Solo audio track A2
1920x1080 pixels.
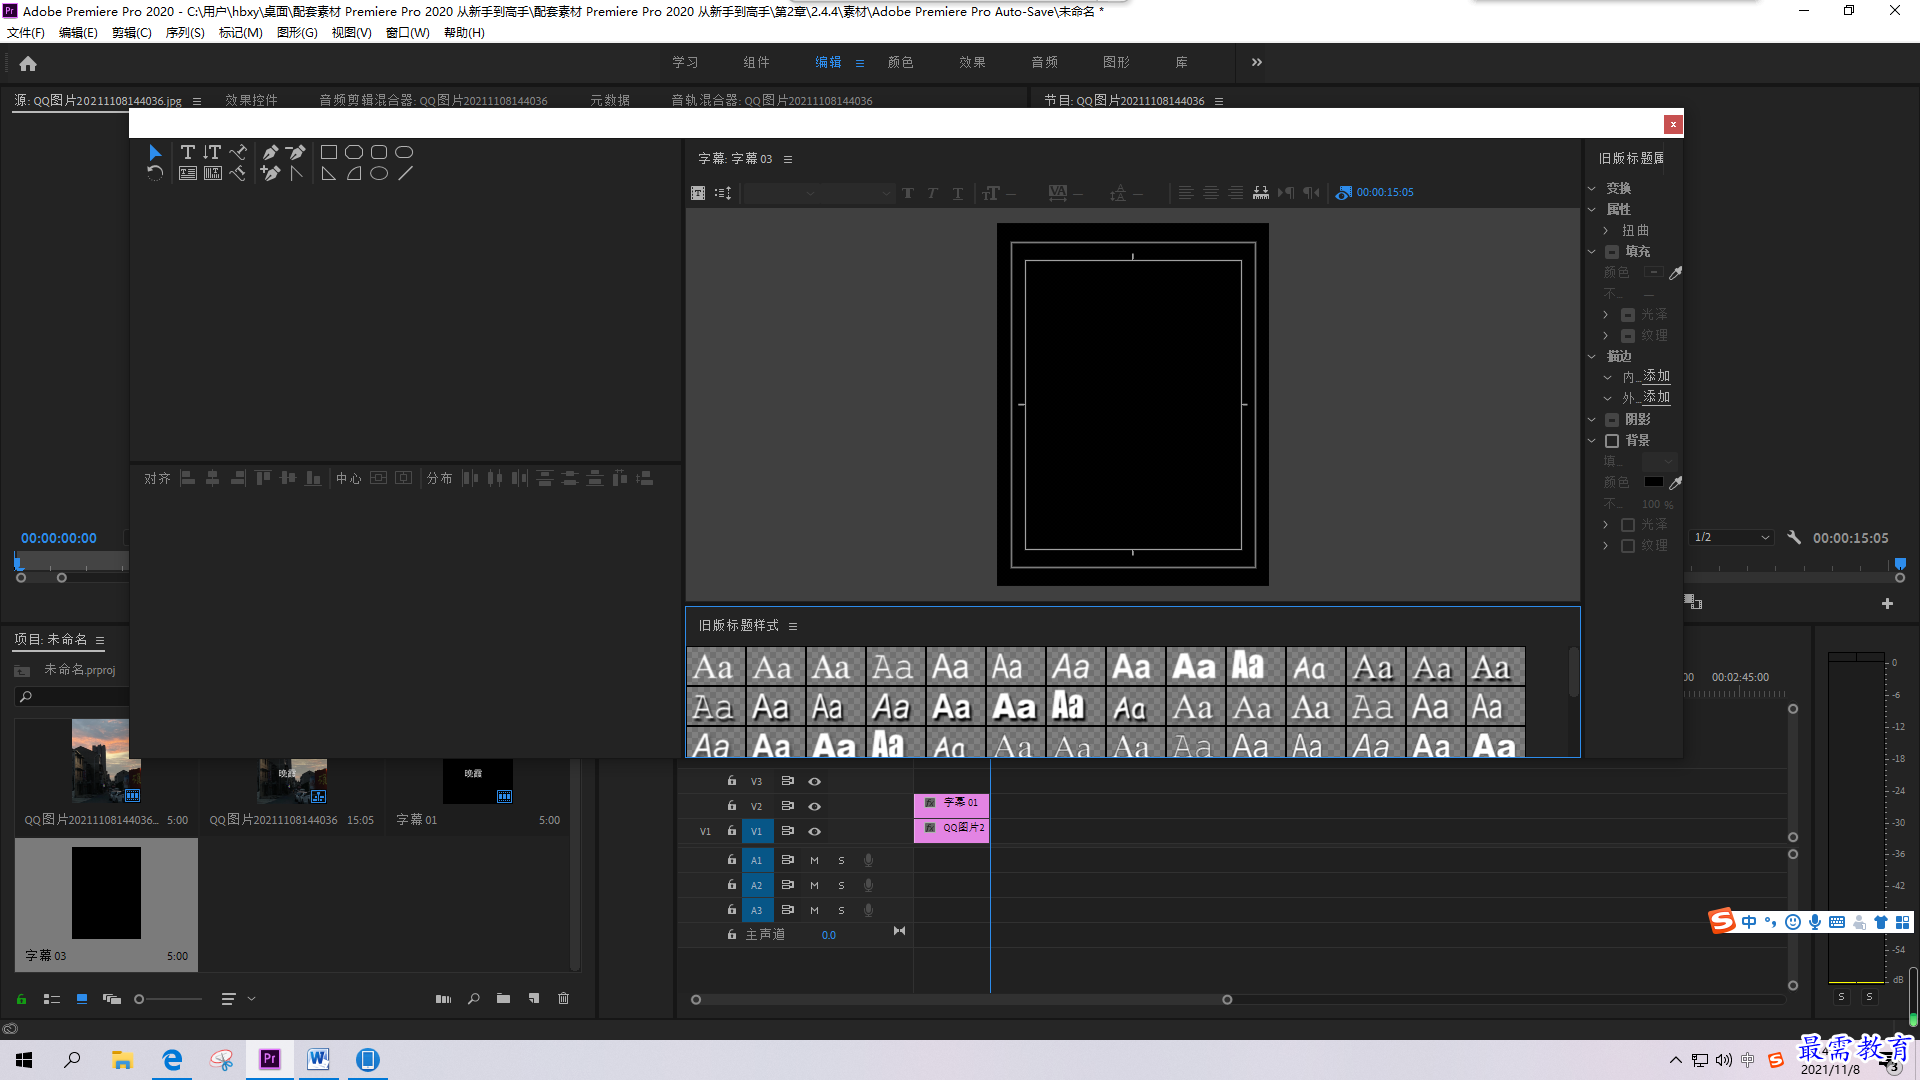[841, 885]
